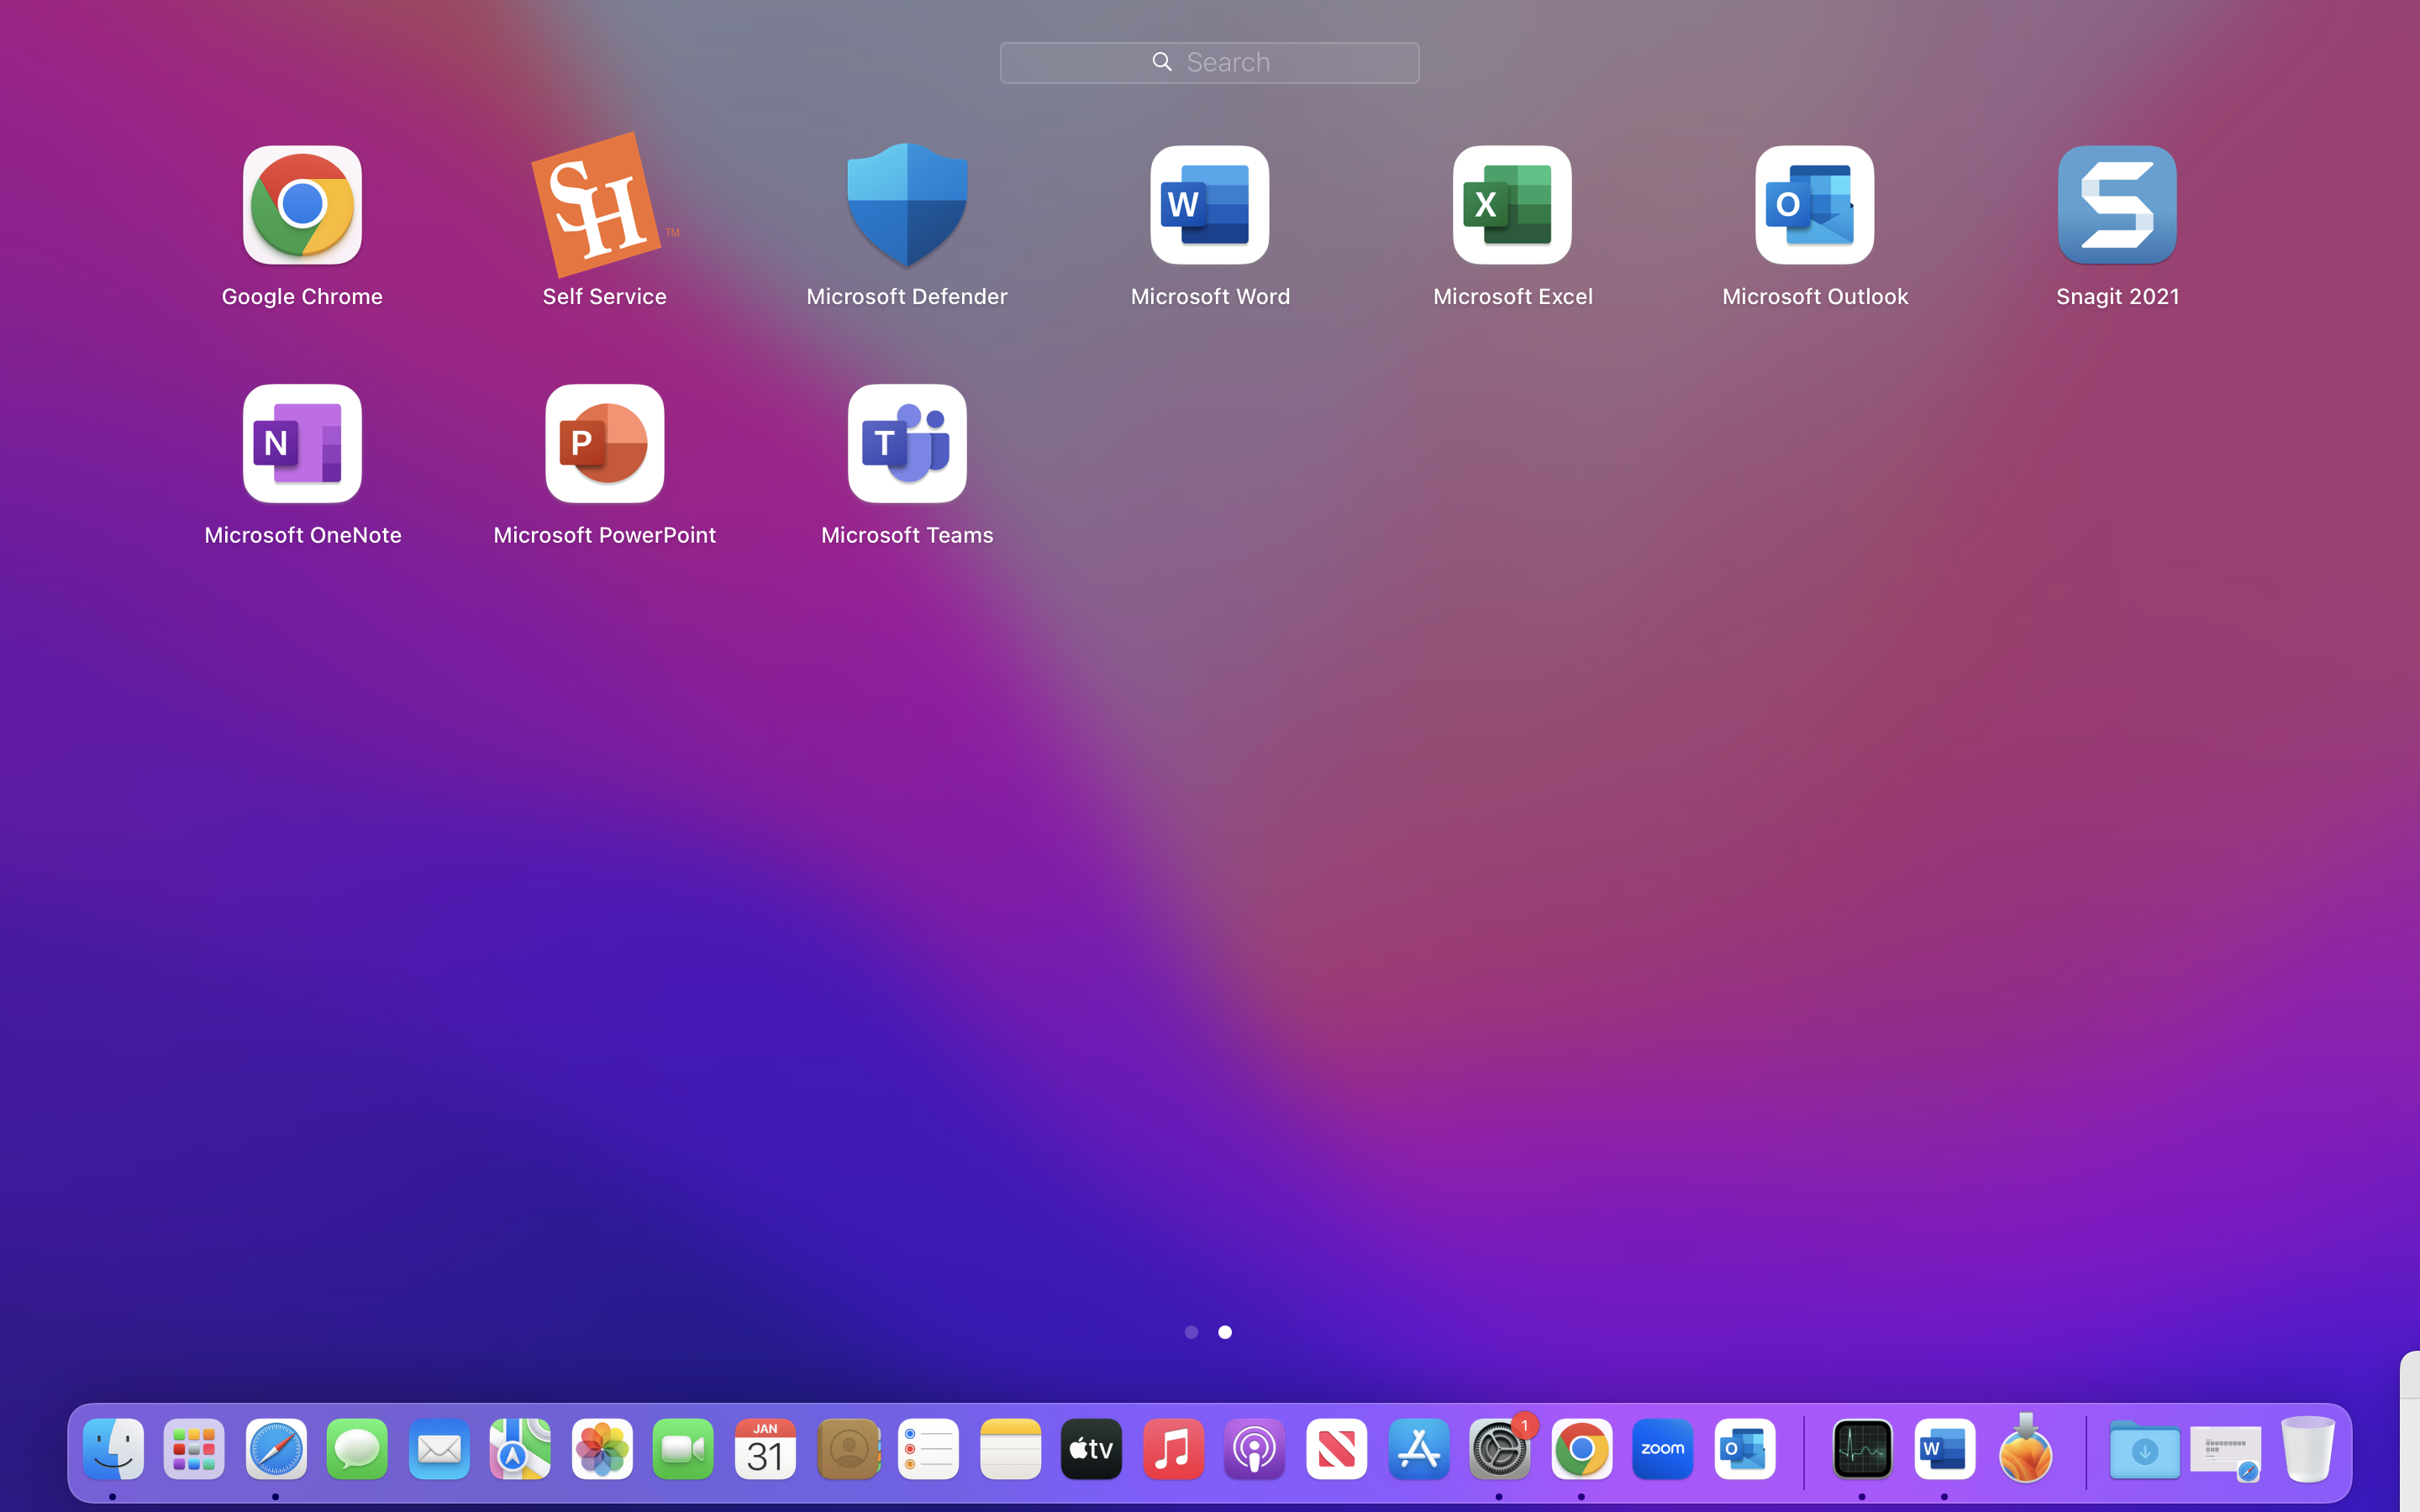The image size is (2420, 1512).
Task: Launch Microsoft OneNote
Action: point(301,444)
